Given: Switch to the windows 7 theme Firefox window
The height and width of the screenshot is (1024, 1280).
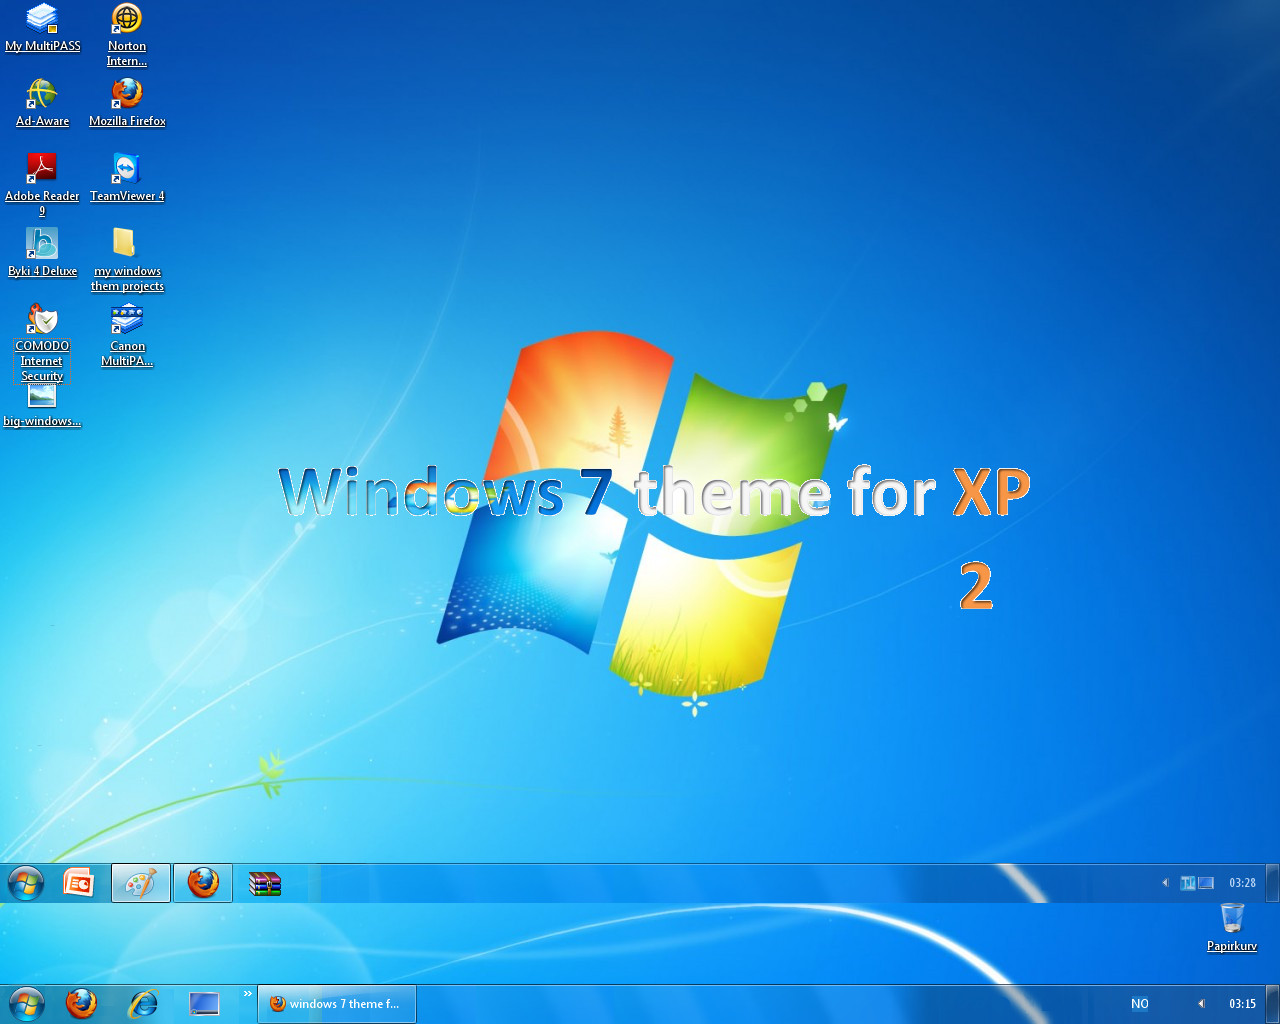Looking at the screenshot, I should [336, 1003].
